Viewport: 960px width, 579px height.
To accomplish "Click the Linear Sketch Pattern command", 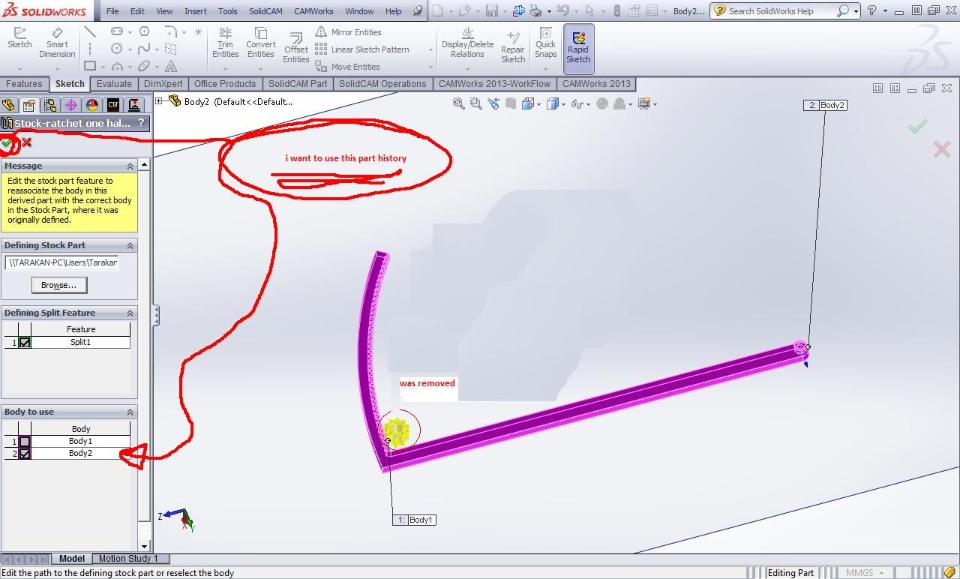I will (362, 50).
